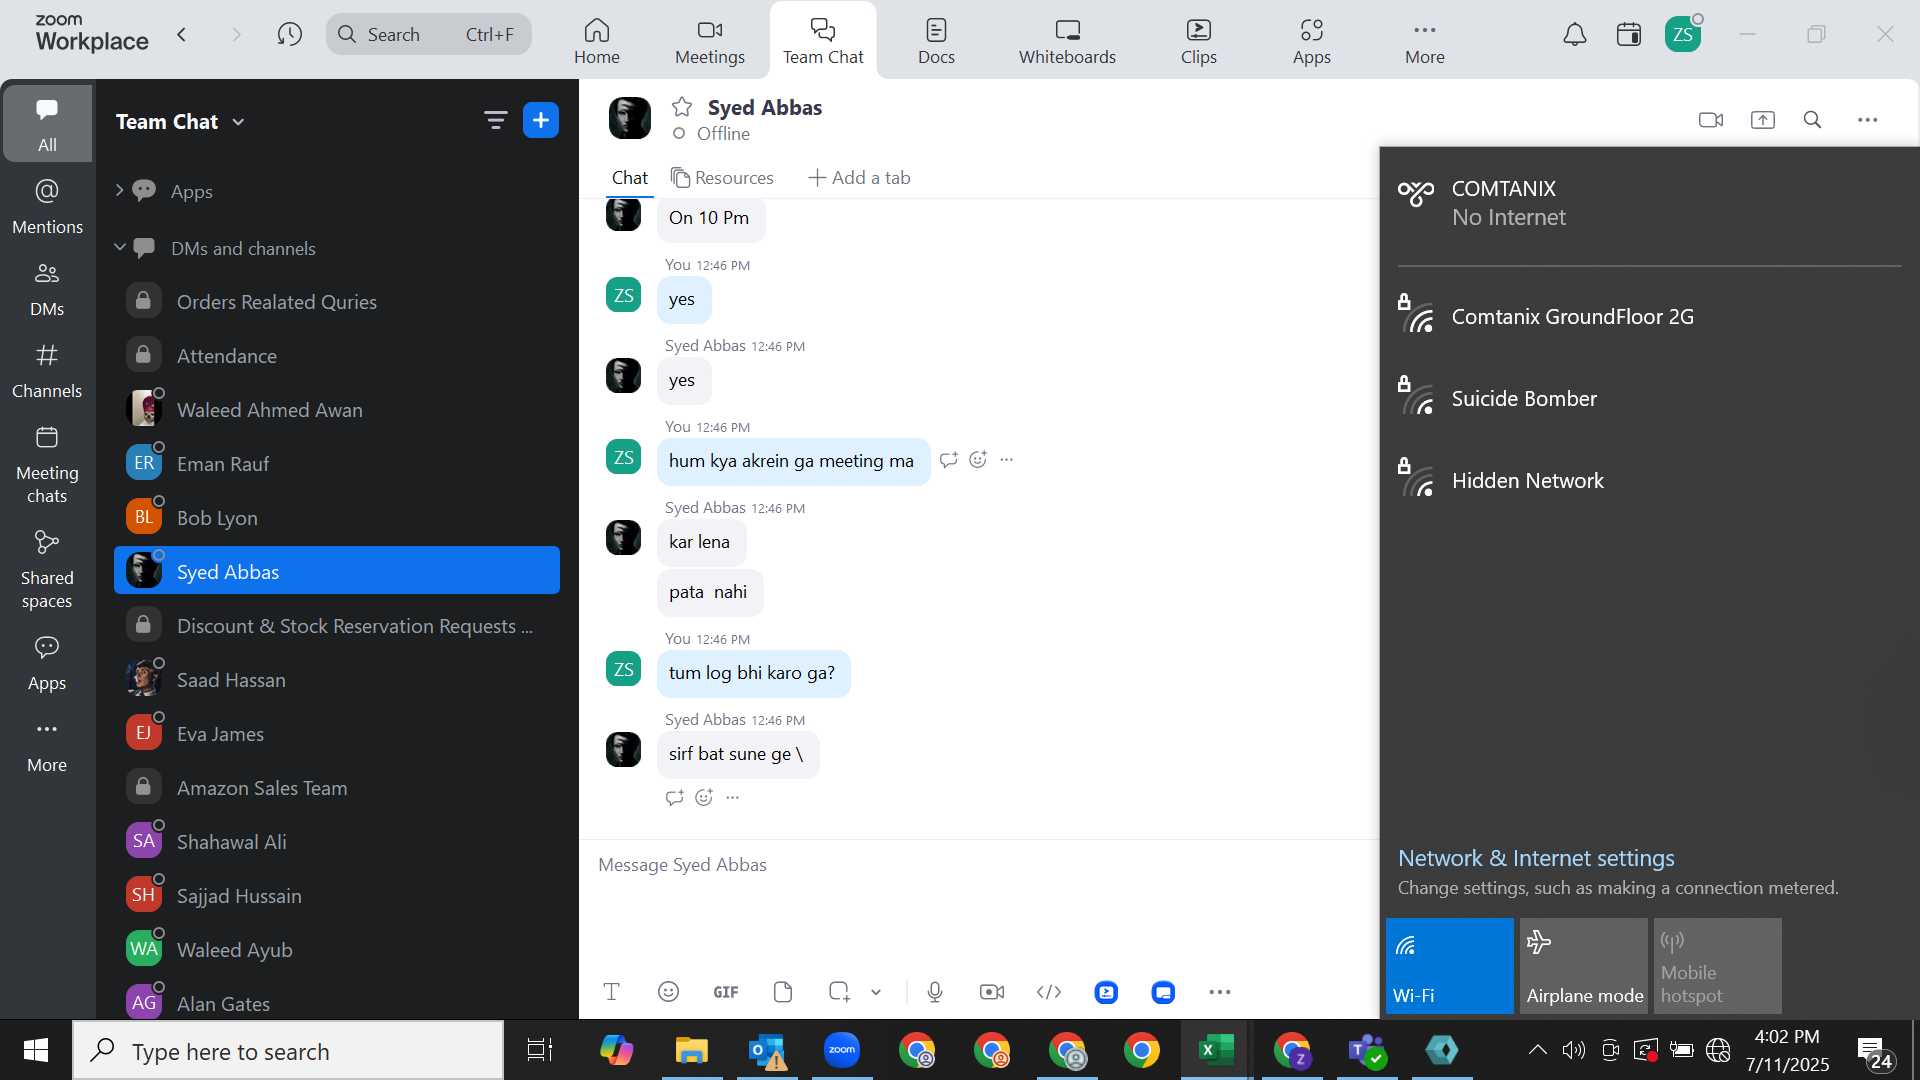Star the Syed Abbas conversation
Screen dimensions: 1920x1080
click(x=682, y=107)
